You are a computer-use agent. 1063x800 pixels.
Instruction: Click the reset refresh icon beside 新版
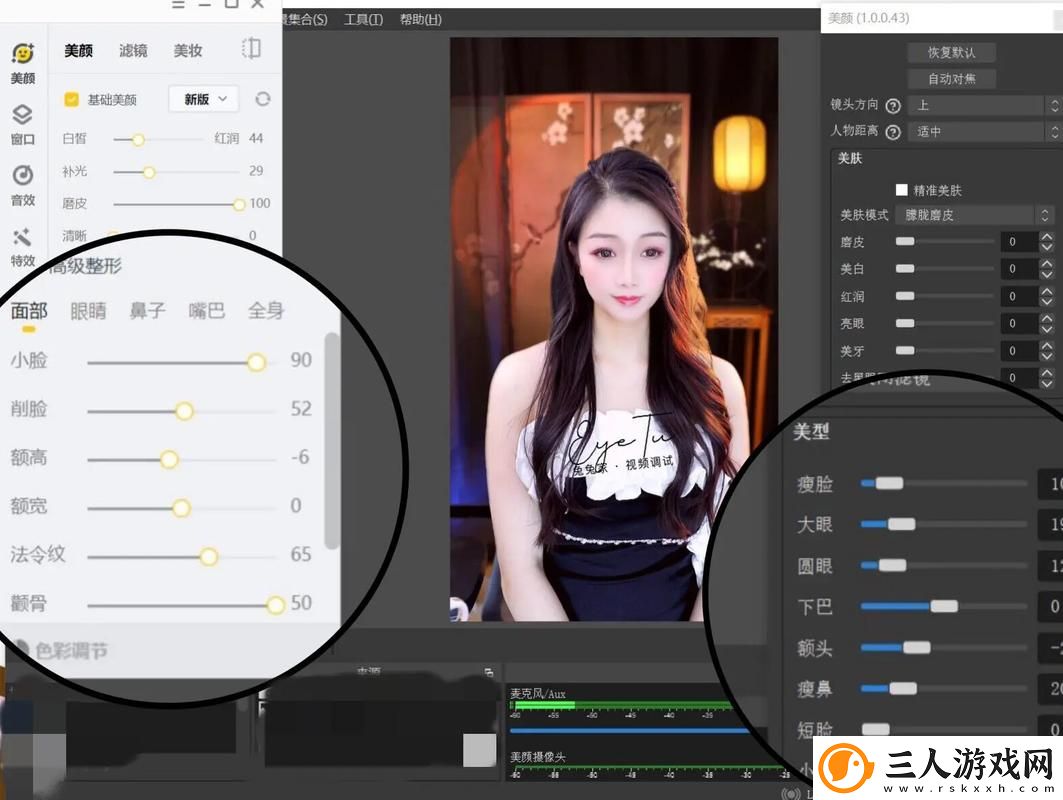tap(262, 100)
